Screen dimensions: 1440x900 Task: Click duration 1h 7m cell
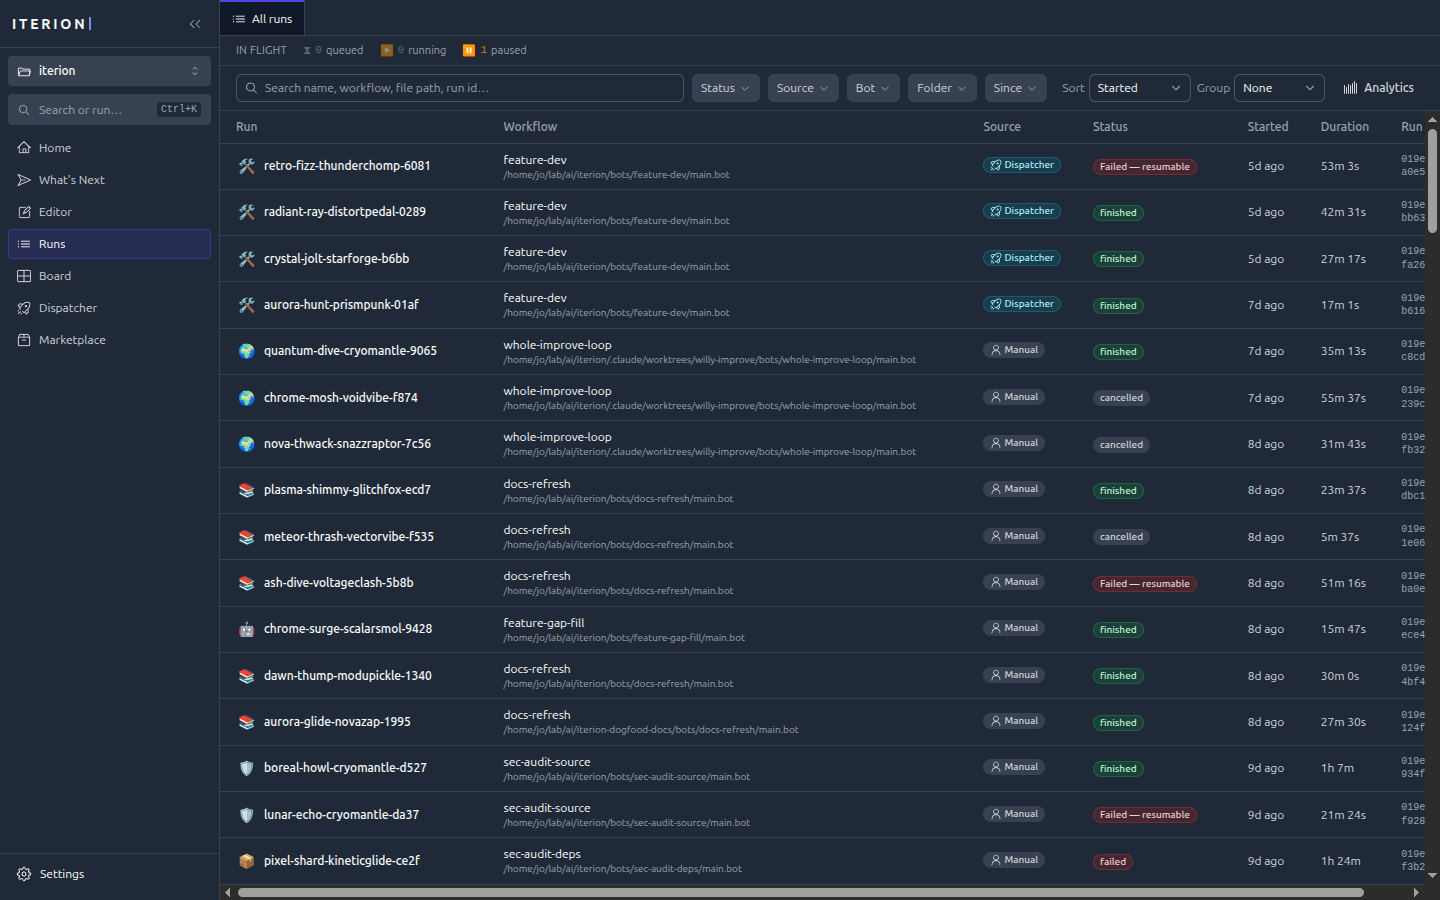click(1337, 769)
